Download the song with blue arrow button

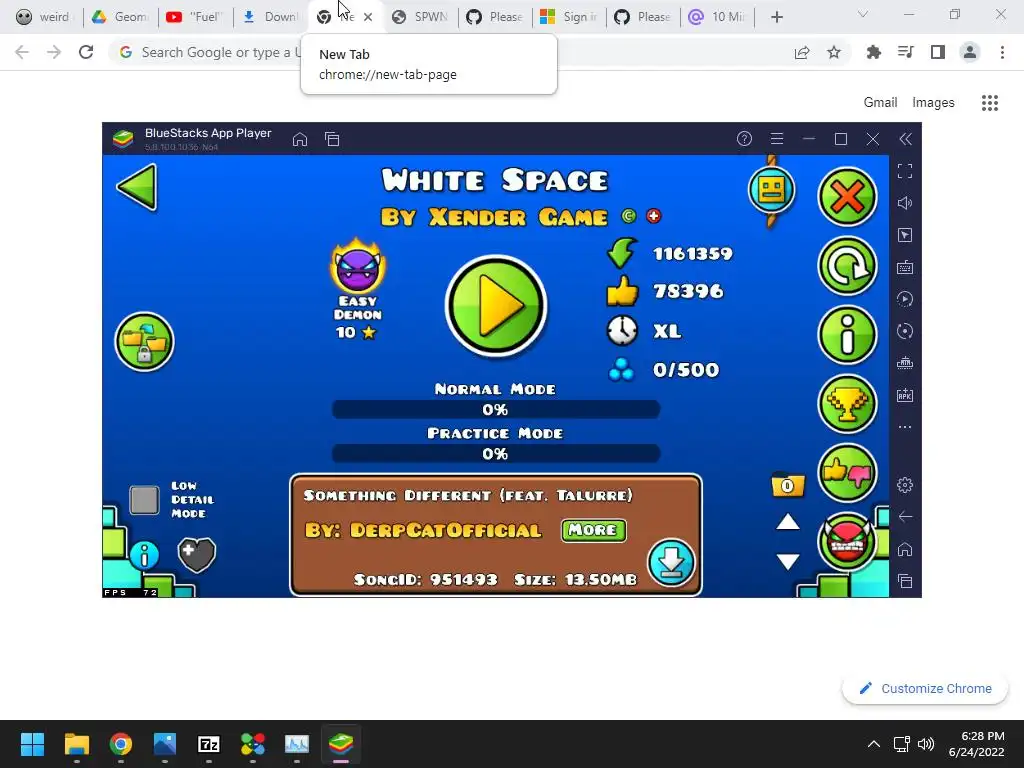pyautogui.click(x=671, y=563)
